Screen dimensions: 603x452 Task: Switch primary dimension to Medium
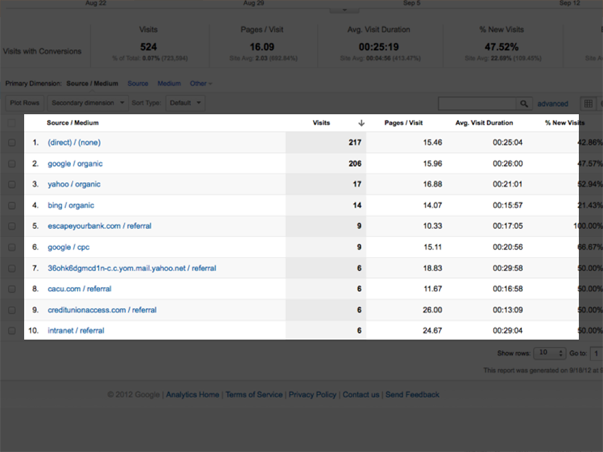[x=169, y=84]
